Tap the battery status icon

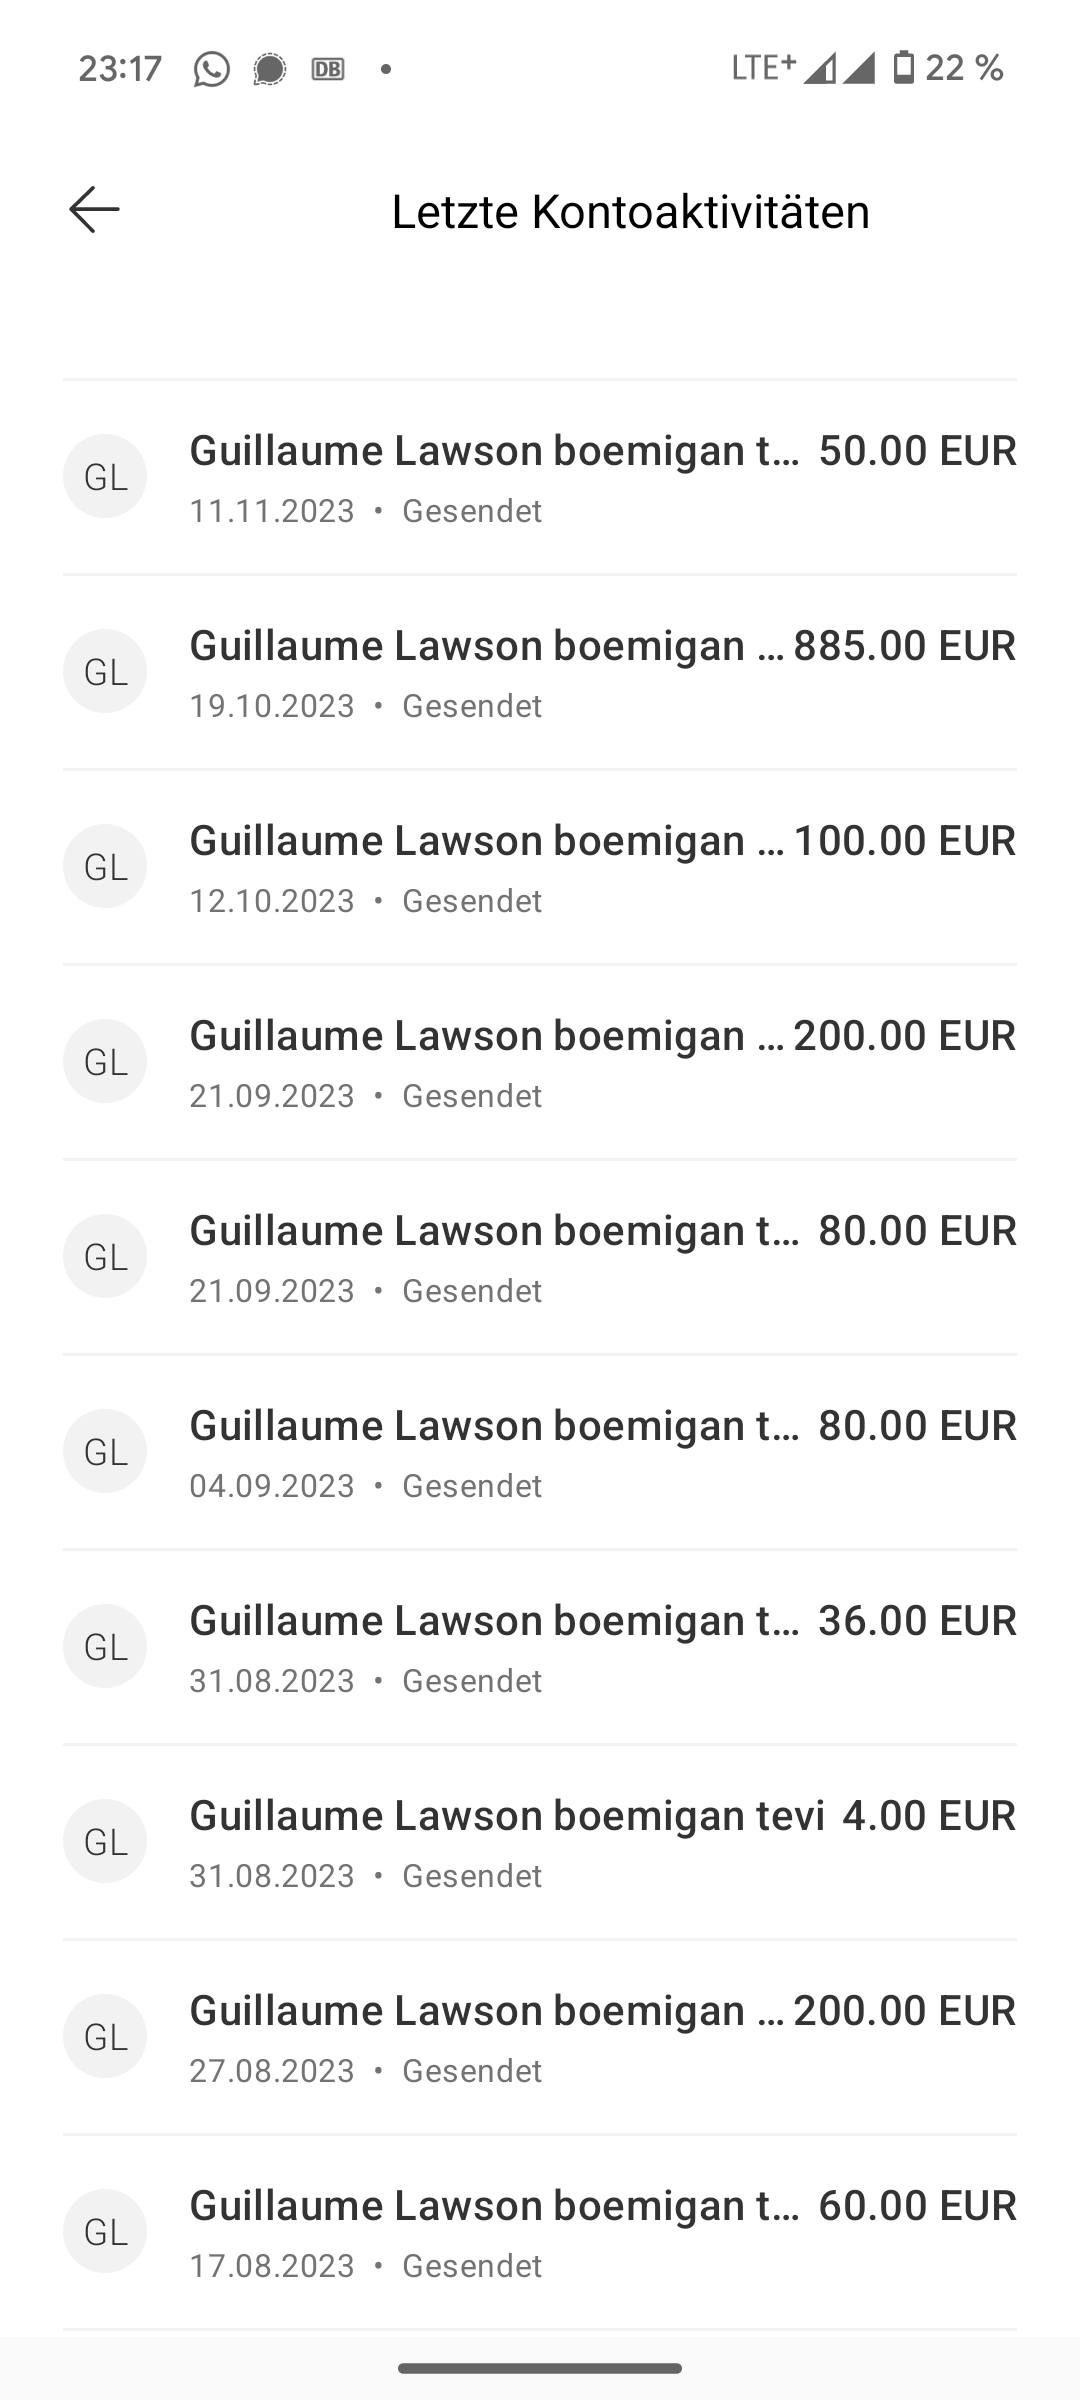[903, 68]
